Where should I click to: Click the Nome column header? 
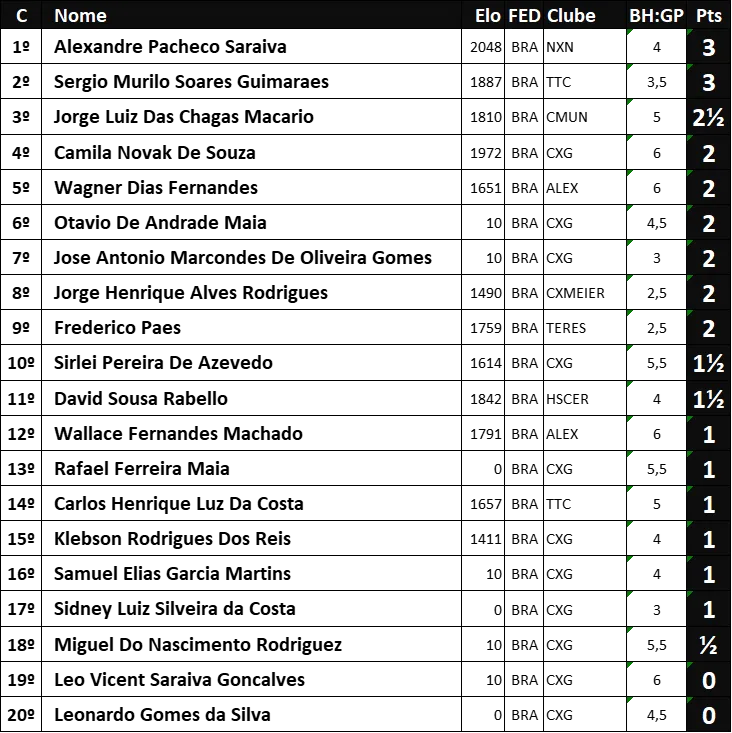[x=80, y=15]
